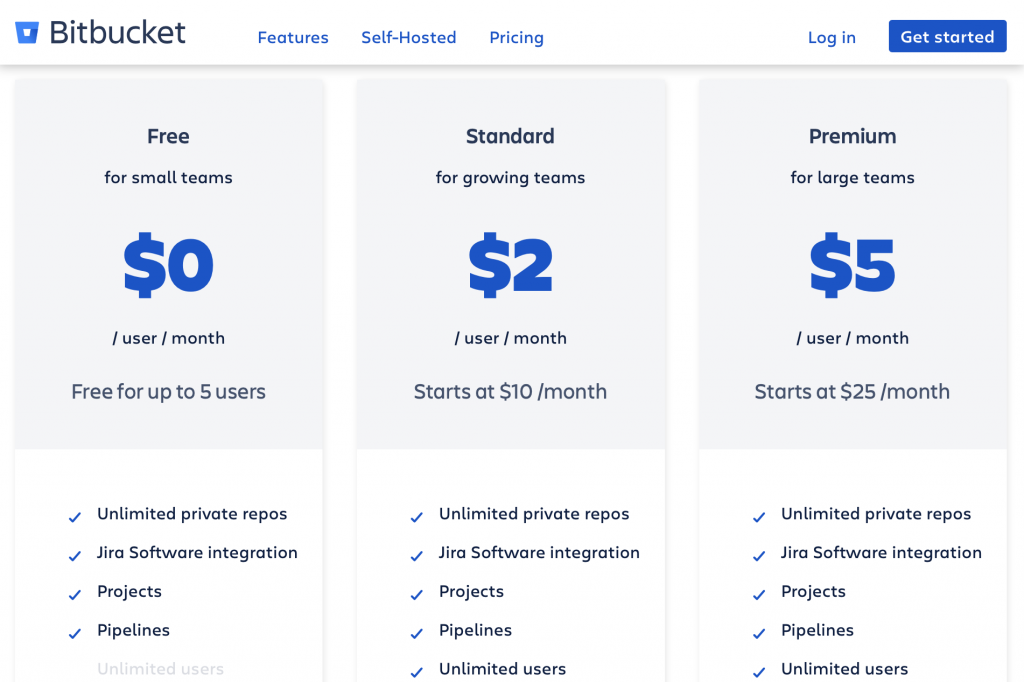Select the Free plan heading
Screen dimensions: 1024x682
coord(168,137)
